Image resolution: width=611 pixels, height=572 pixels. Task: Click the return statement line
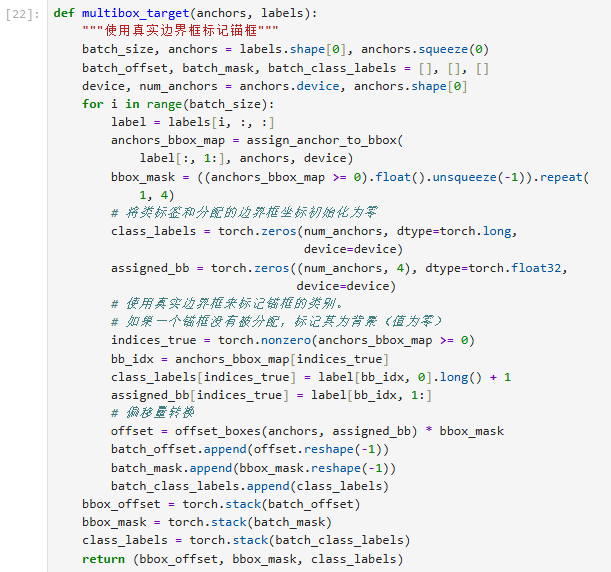[x=242, y=559]
